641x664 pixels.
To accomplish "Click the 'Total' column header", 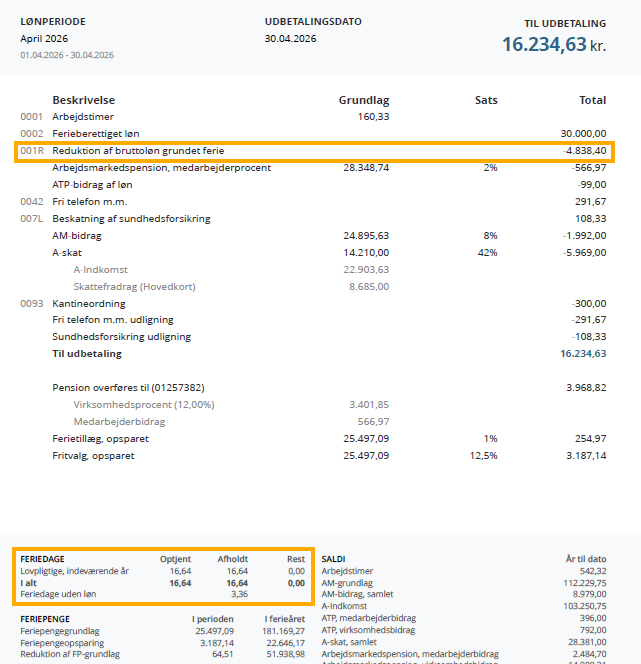I will 592,100.
